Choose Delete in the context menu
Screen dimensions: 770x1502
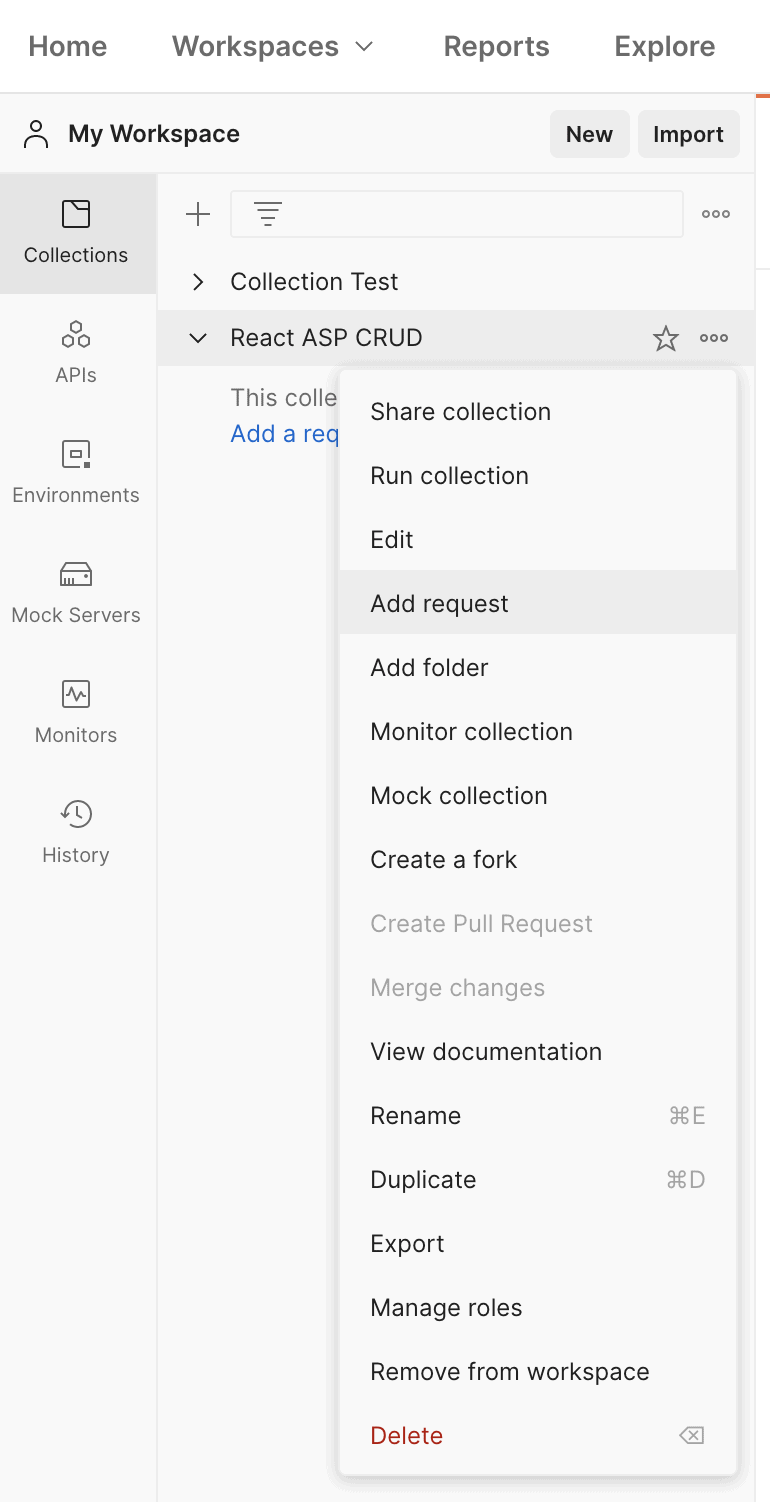click(538, 1435)
